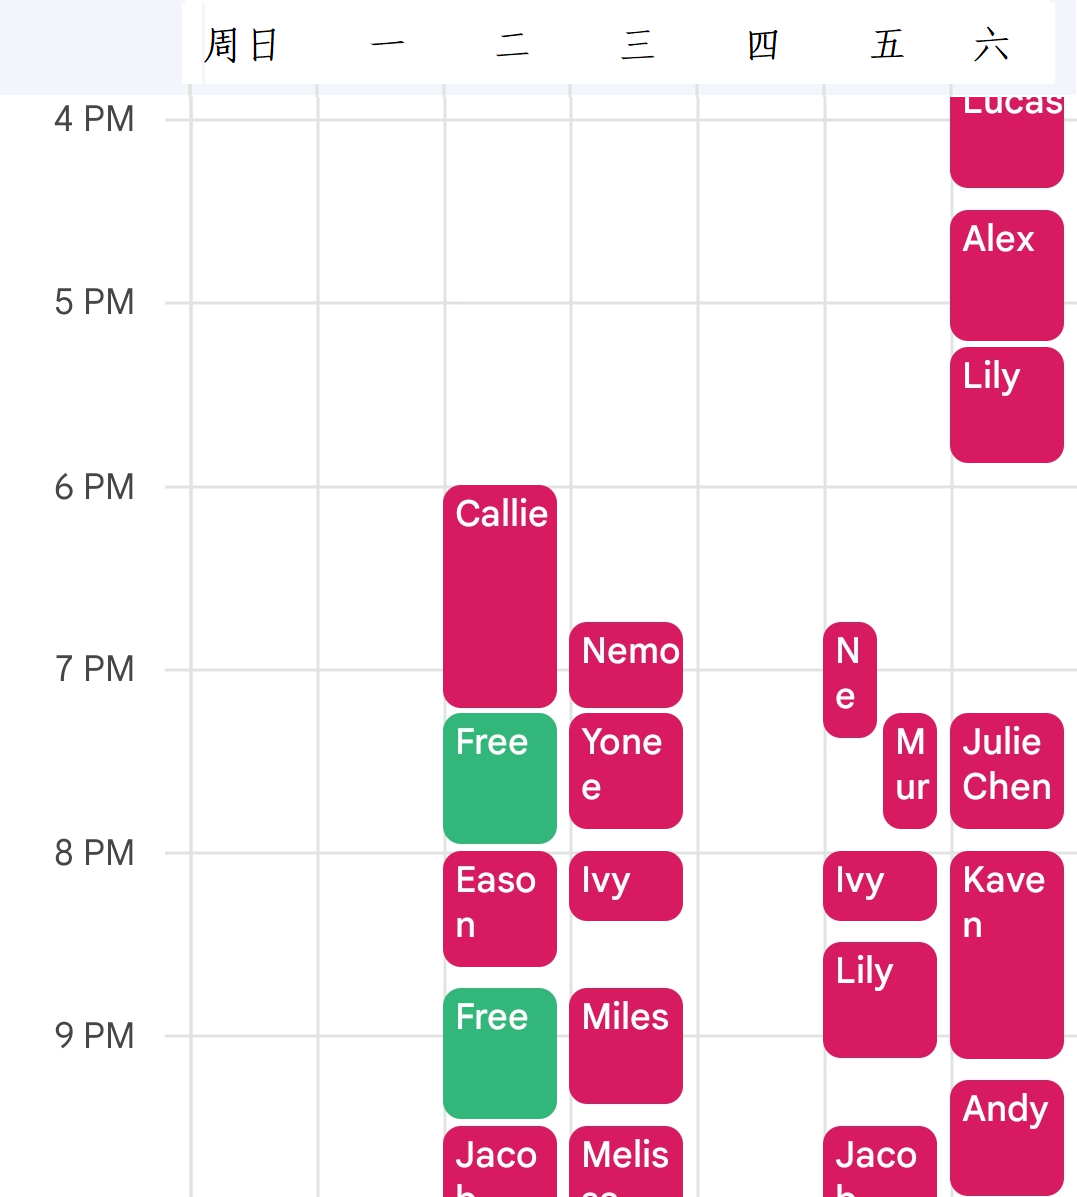
Task: Open the Melissa event under Miles
Action: coord(626,1162)
